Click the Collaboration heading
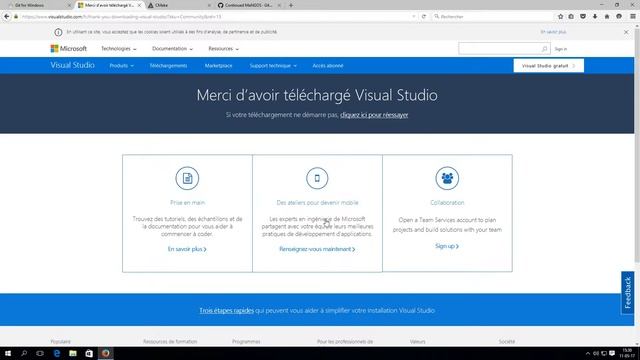 [x=447, y=202]
